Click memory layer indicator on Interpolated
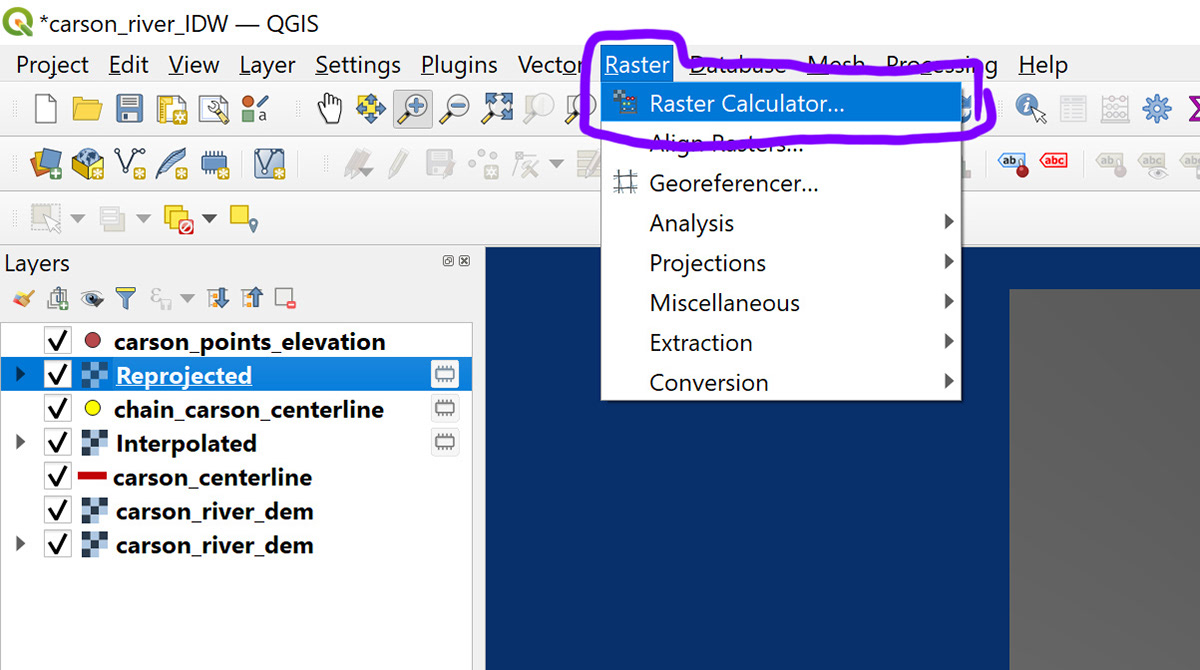1200x670 pixels. pyautogui.click(x=445, y=442)
